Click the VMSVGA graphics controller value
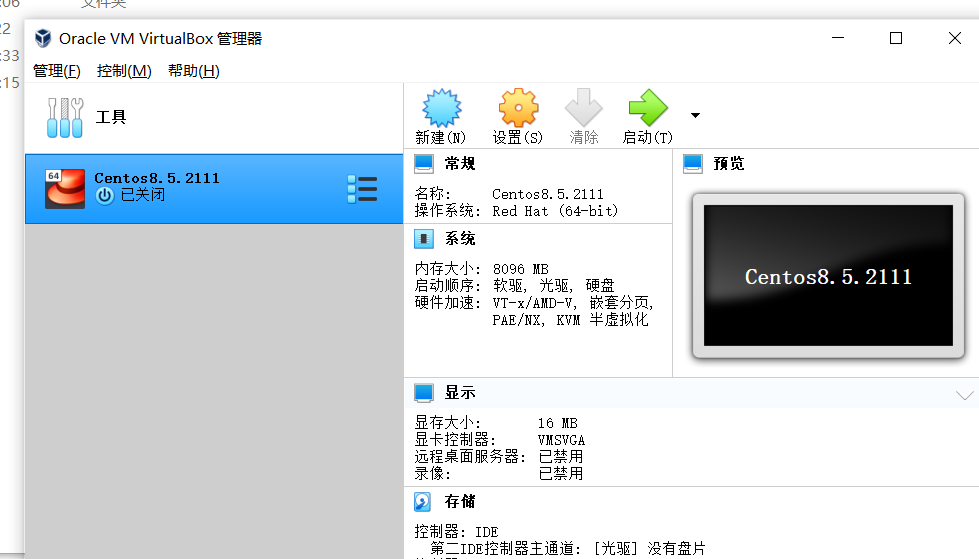The image size is (979, 559). (561, 440)
